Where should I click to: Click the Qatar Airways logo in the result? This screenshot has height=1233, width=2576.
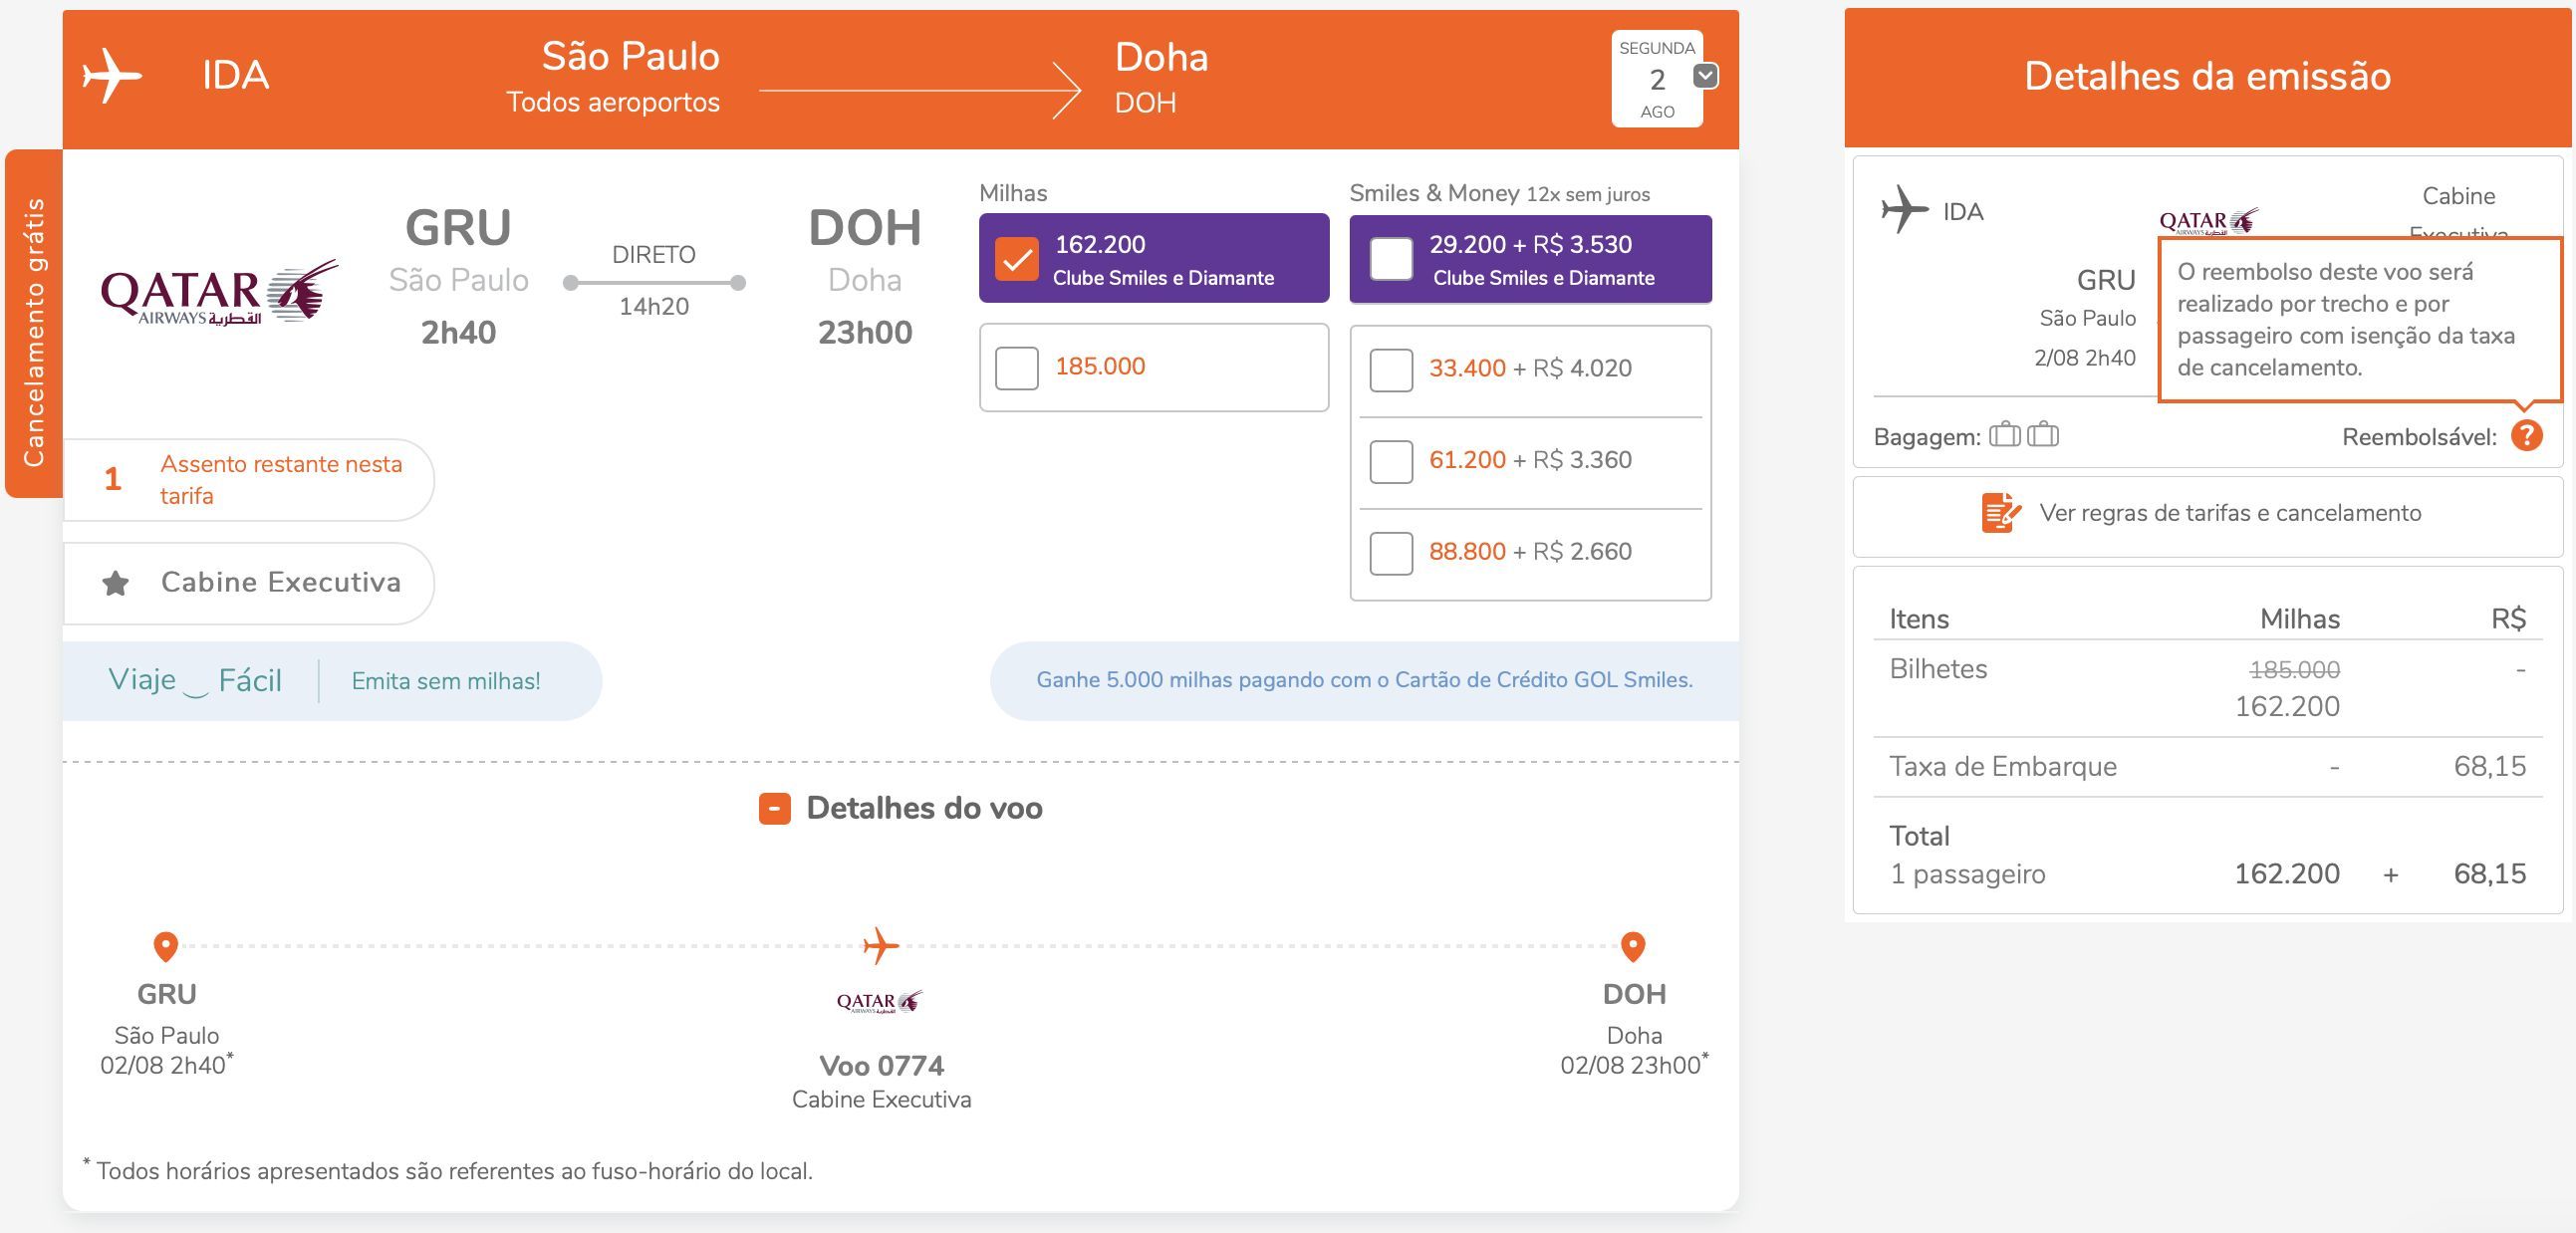click(x=219, y=293)
